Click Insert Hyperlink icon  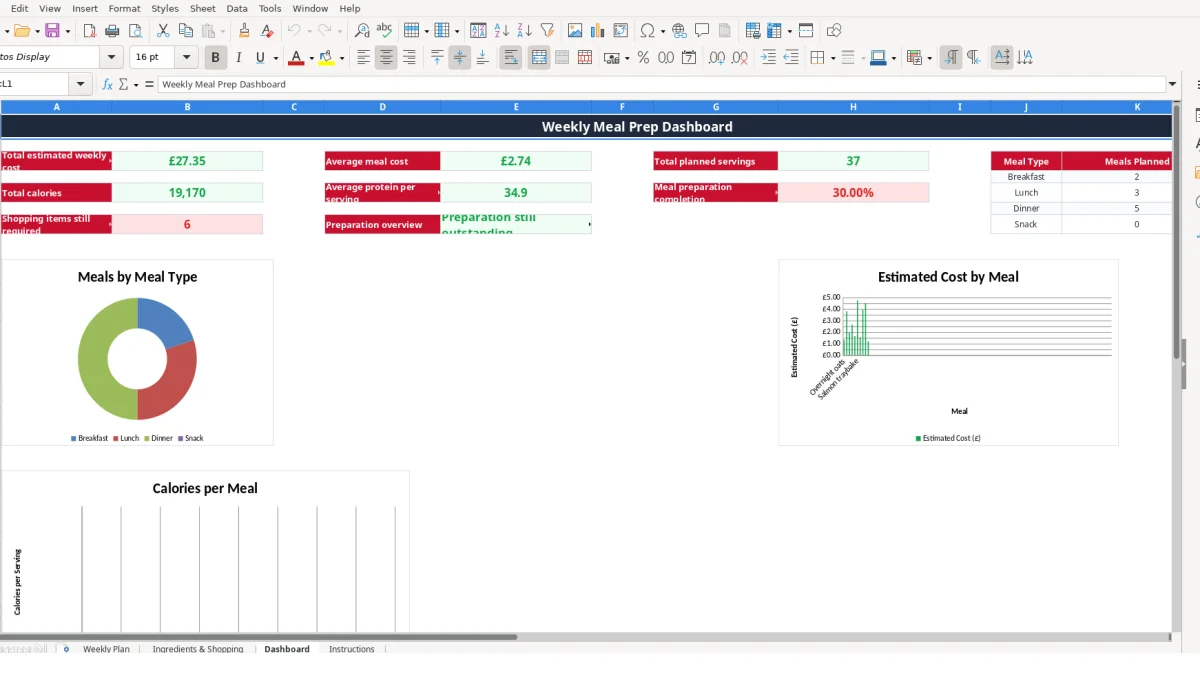pyautogui.click(x=679, y=31)
